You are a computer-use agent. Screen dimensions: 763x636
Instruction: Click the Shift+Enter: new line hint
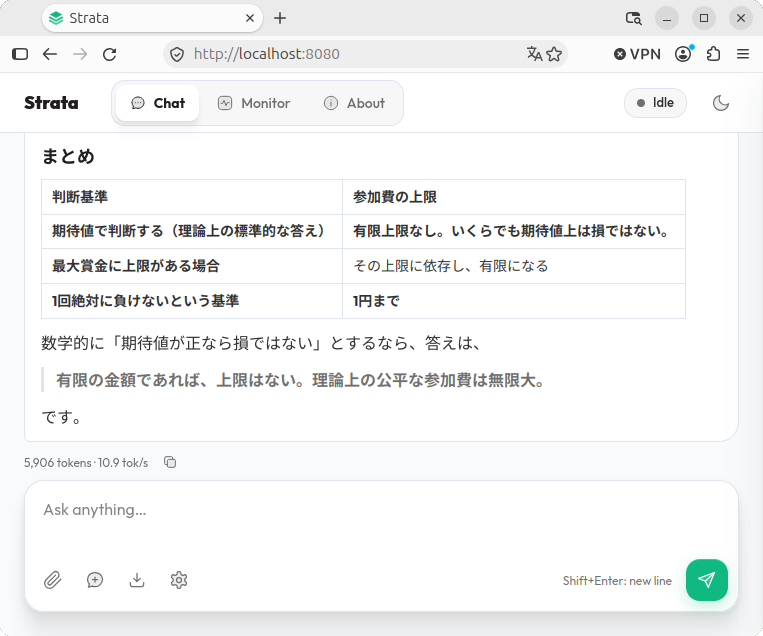617,581
